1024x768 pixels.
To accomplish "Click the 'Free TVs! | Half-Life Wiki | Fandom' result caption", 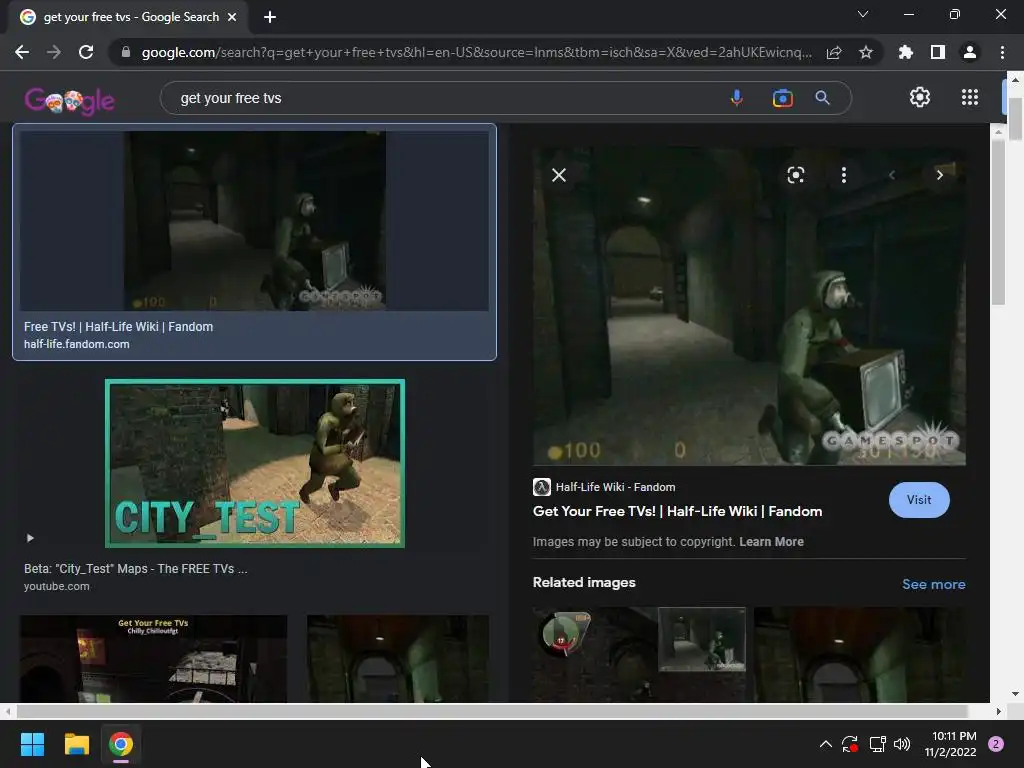I will (x=118, y=327).
